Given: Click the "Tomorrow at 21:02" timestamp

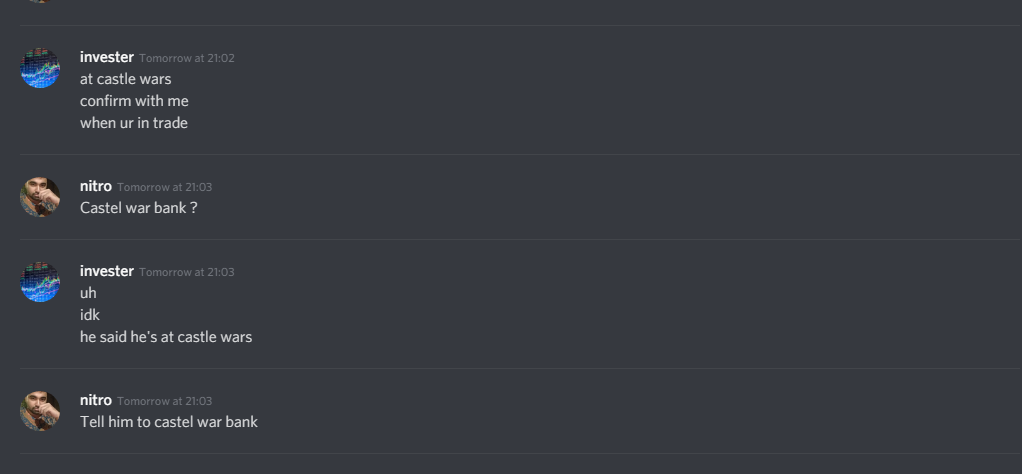Looking at the screenshot, I should pos(187,58).
